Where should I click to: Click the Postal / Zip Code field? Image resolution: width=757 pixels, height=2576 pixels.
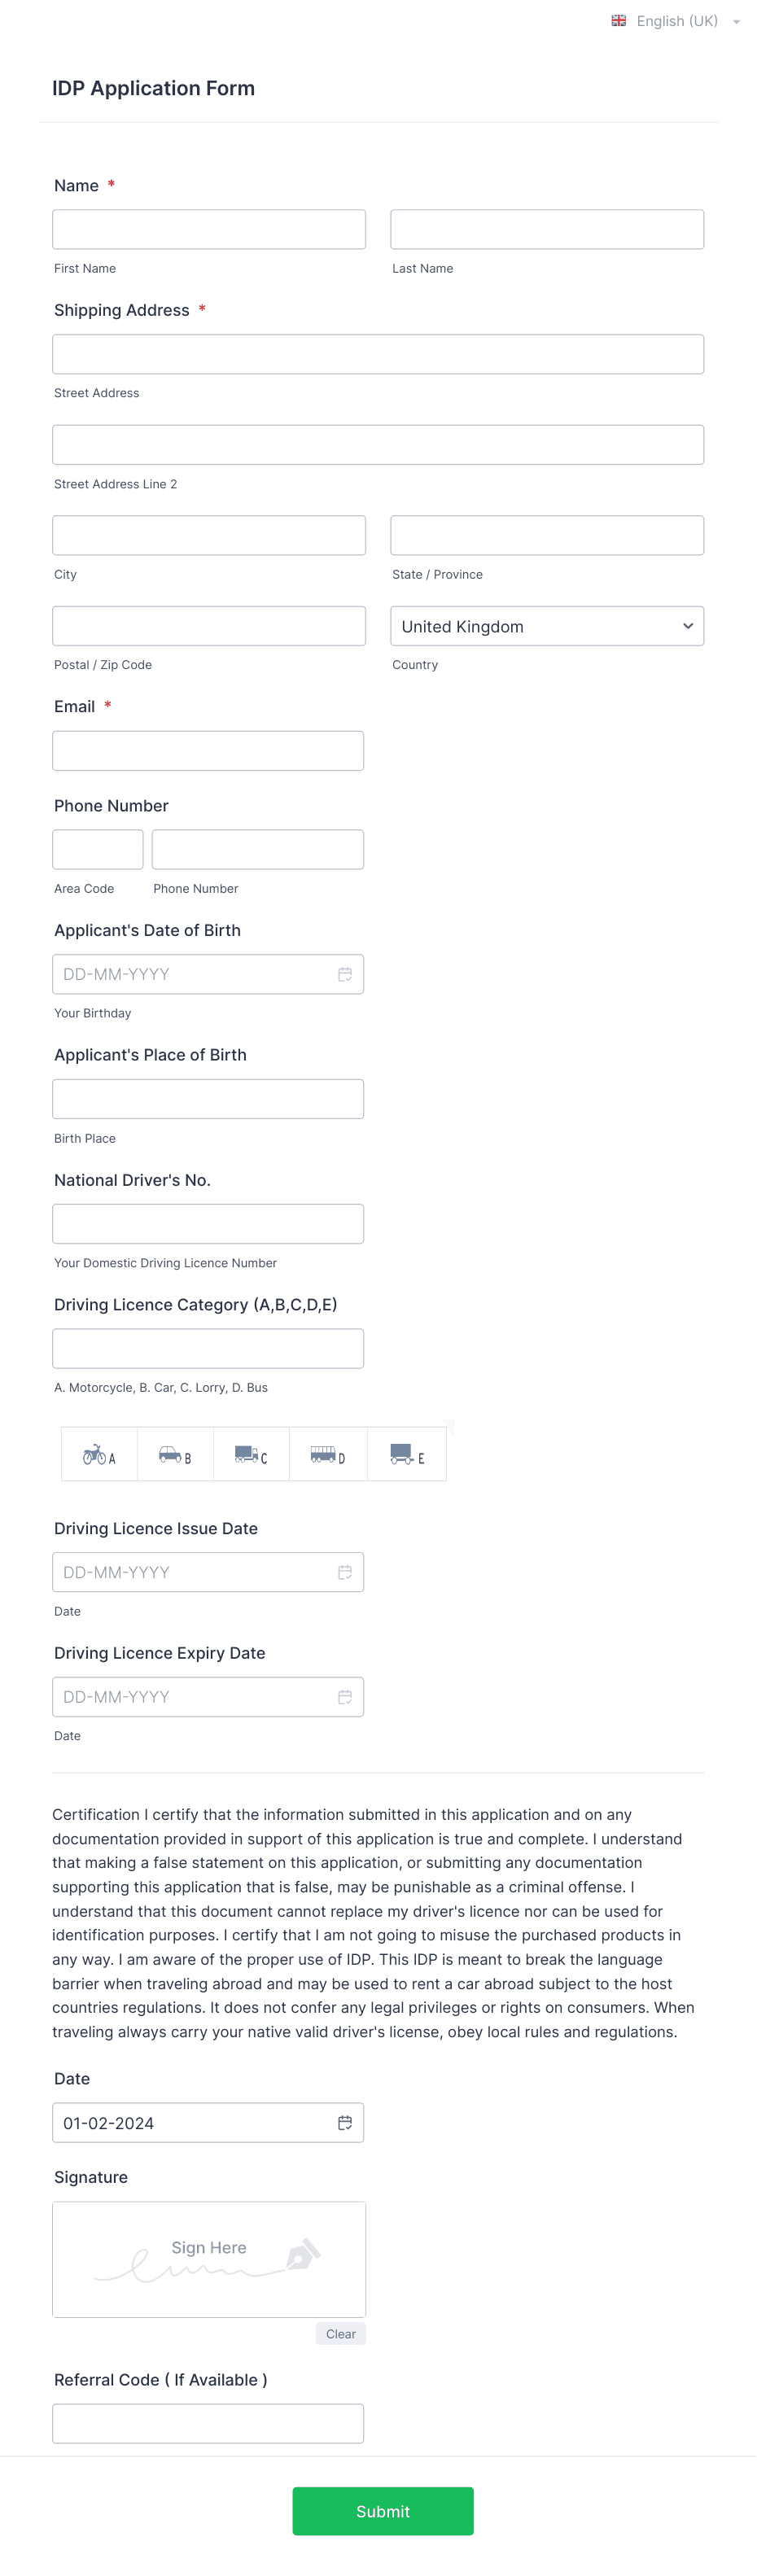point(209,626)
